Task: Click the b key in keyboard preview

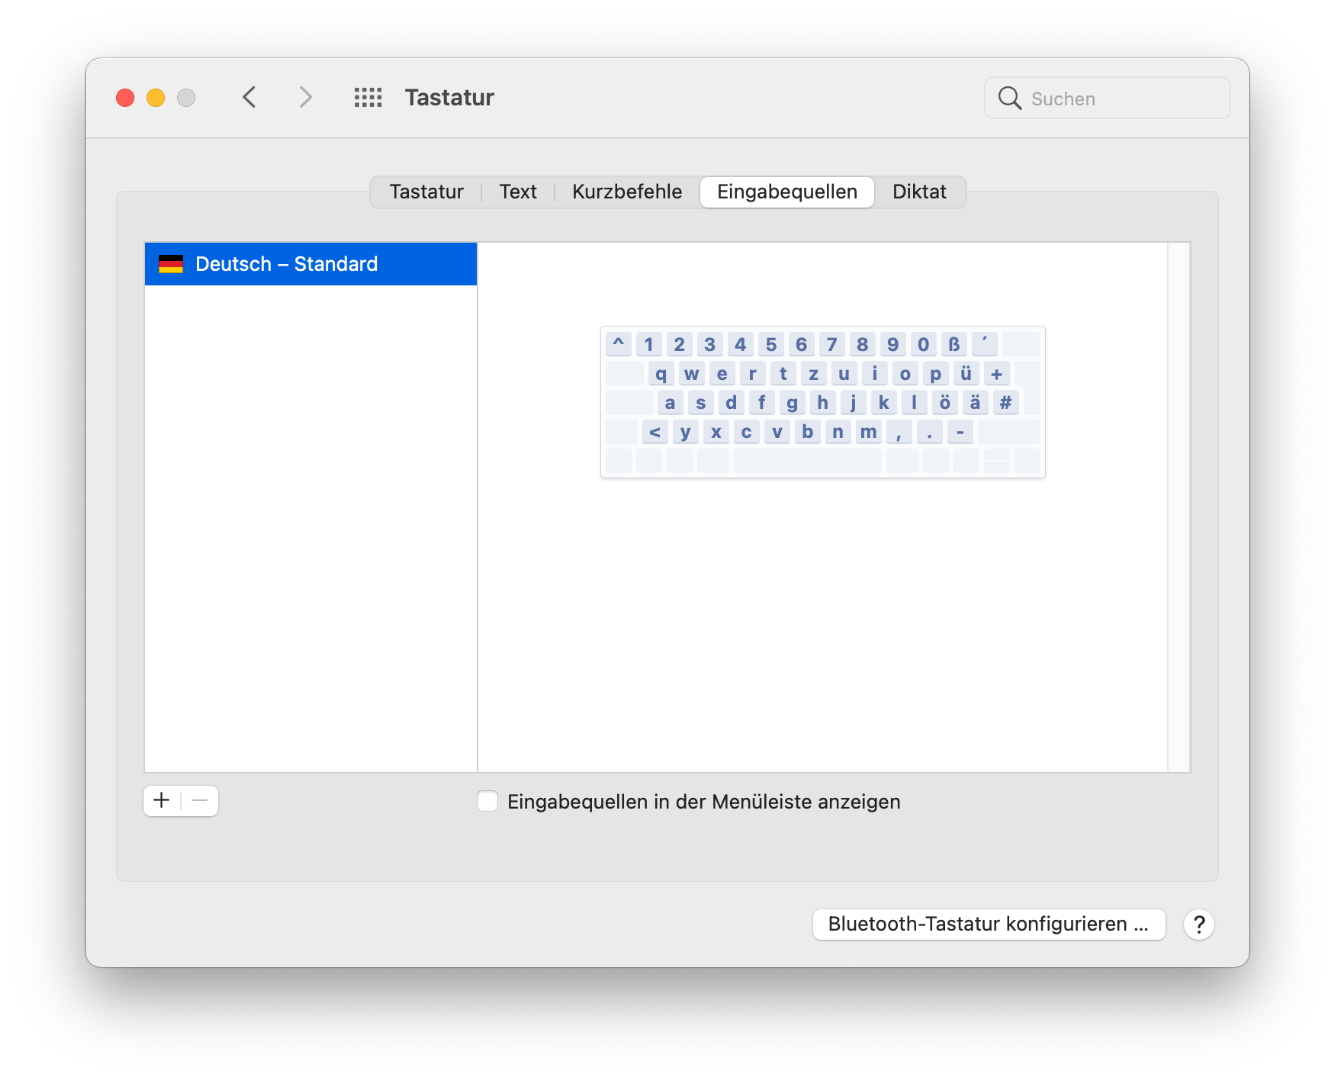Action: 808,432
